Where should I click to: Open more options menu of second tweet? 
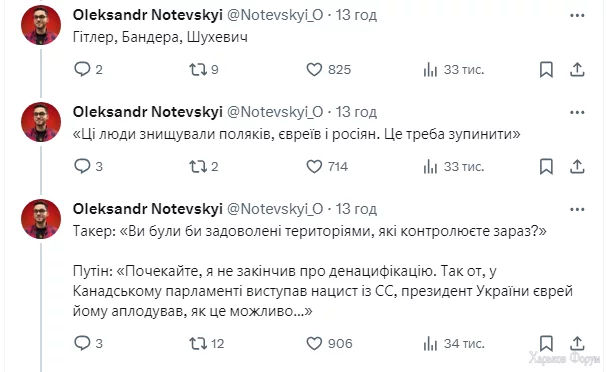pos(577,112)
